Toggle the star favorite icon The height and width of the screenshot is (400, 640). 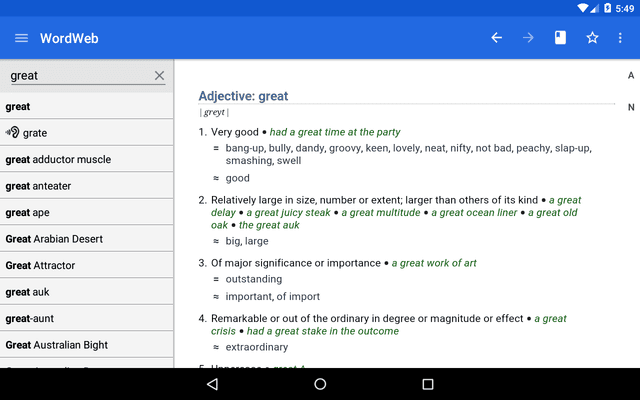coord(592,38)
